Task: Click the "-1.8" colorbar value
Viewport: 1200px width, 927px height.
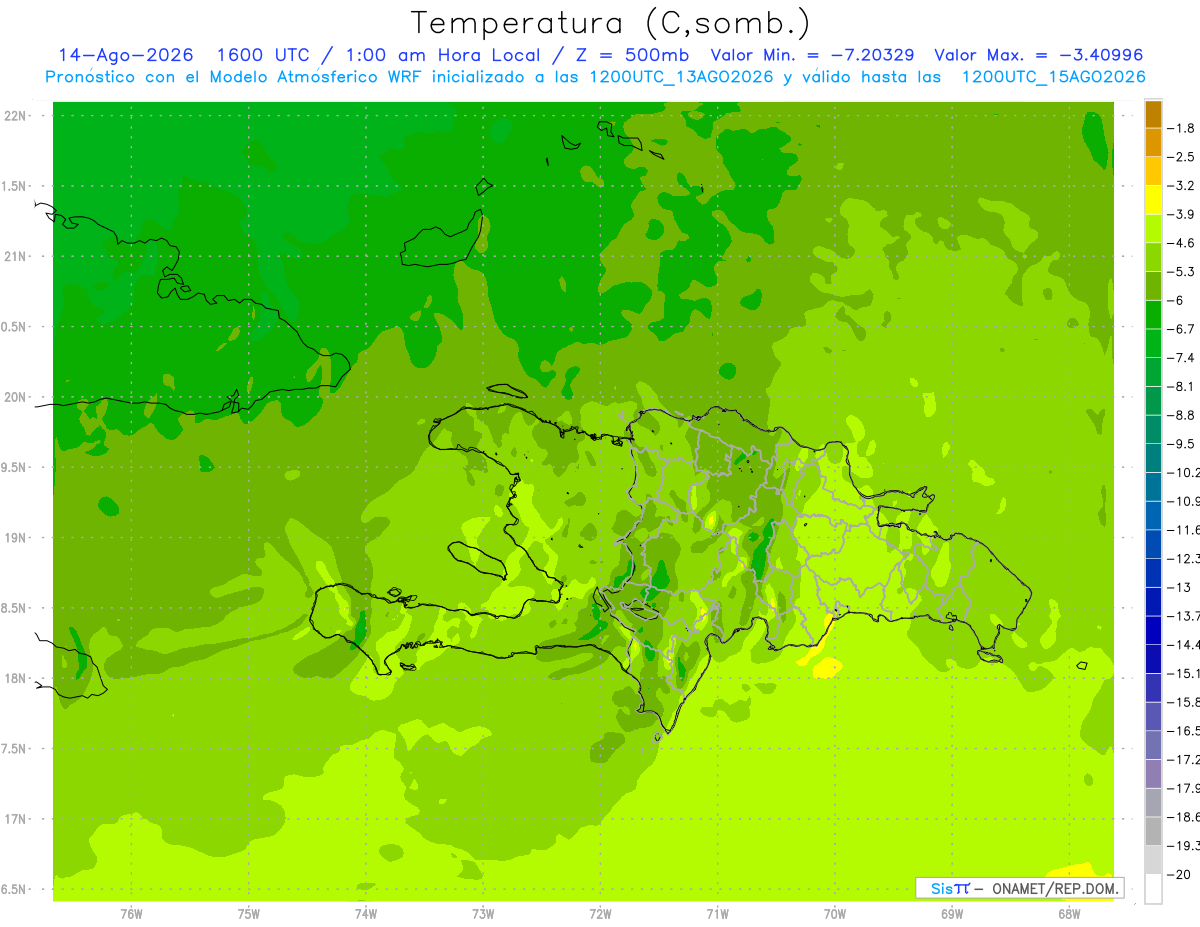Action: tap(1182, 128)
